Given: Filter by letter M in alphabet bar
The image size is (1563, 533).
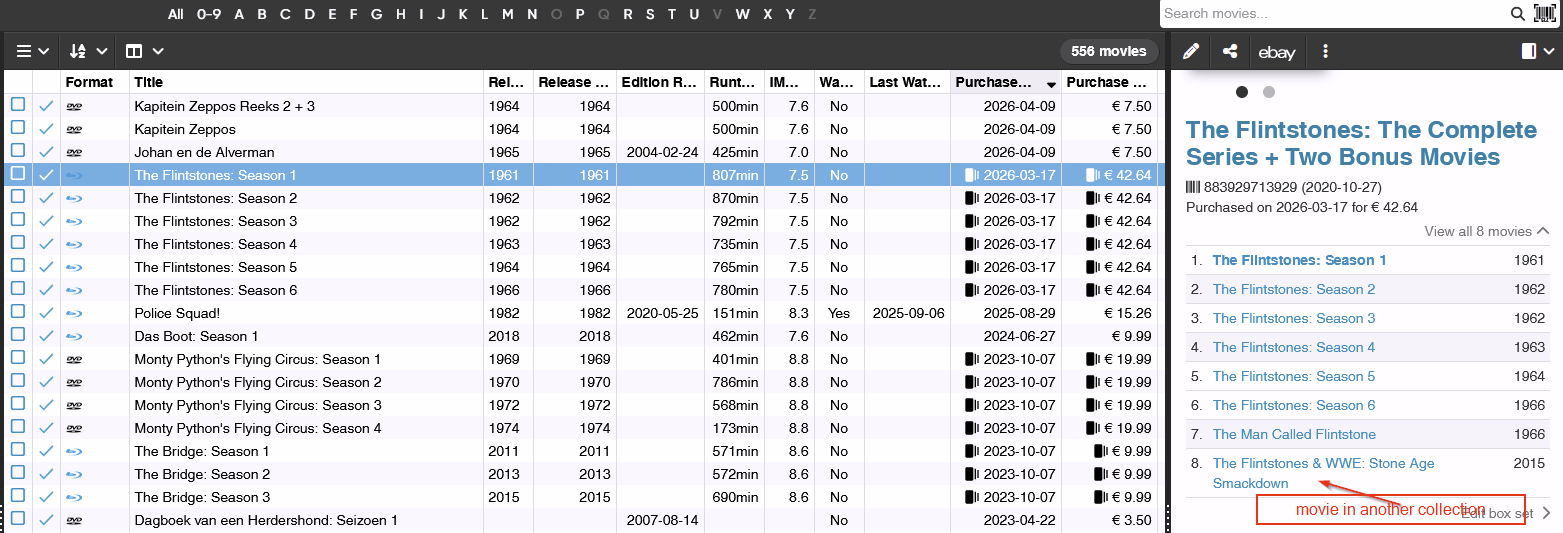Looking at the screenshot, I should (508, 14).
